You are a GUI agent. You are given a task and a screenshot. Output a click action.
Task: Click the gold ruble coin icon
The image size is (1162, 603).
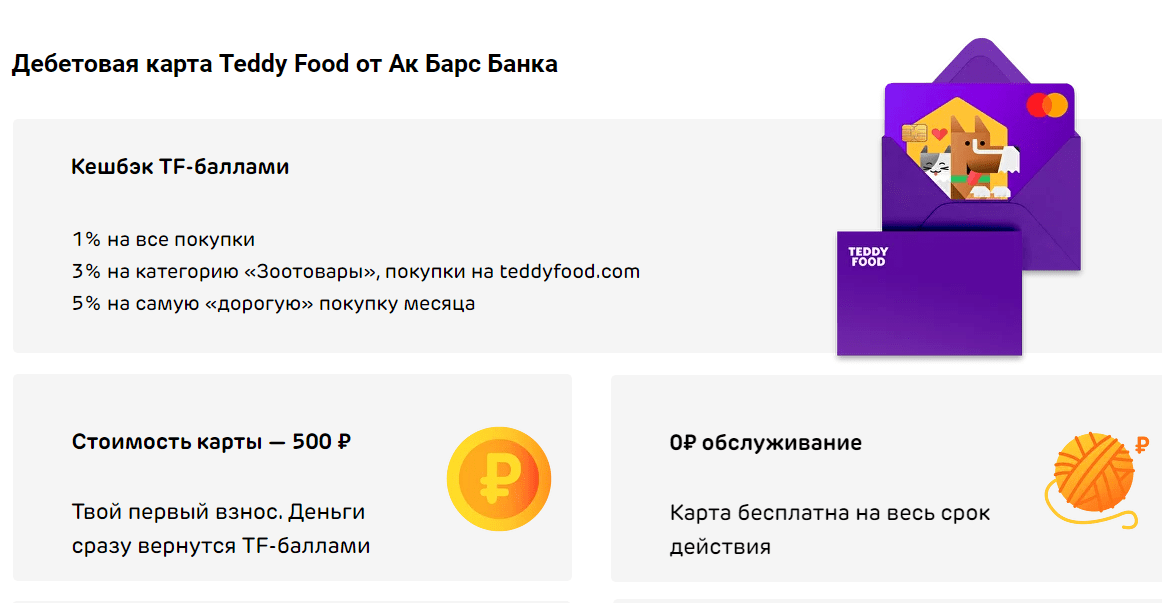point(498,478)
